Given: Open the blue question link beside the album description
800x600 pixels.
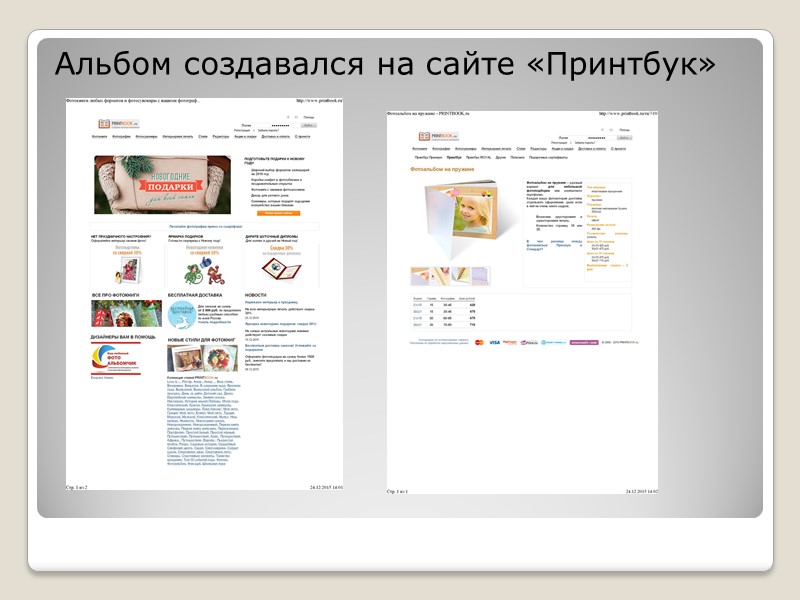Looking at the screenshot, I should point(554,245).
